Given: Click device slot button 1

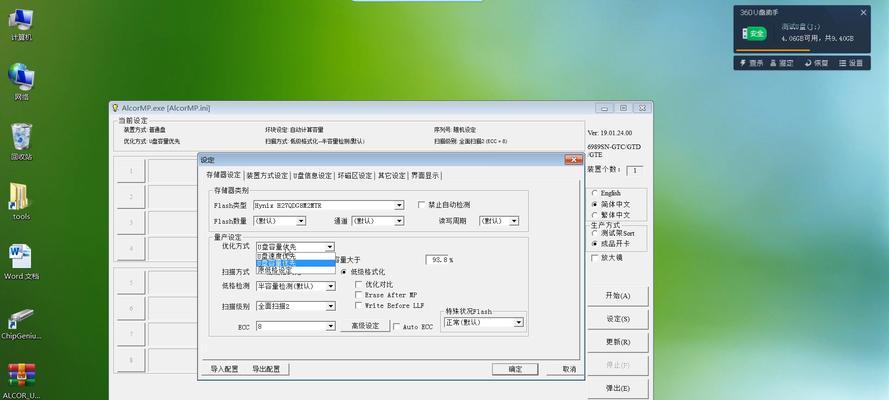Looking at the screenshot, I should [131, 171].
